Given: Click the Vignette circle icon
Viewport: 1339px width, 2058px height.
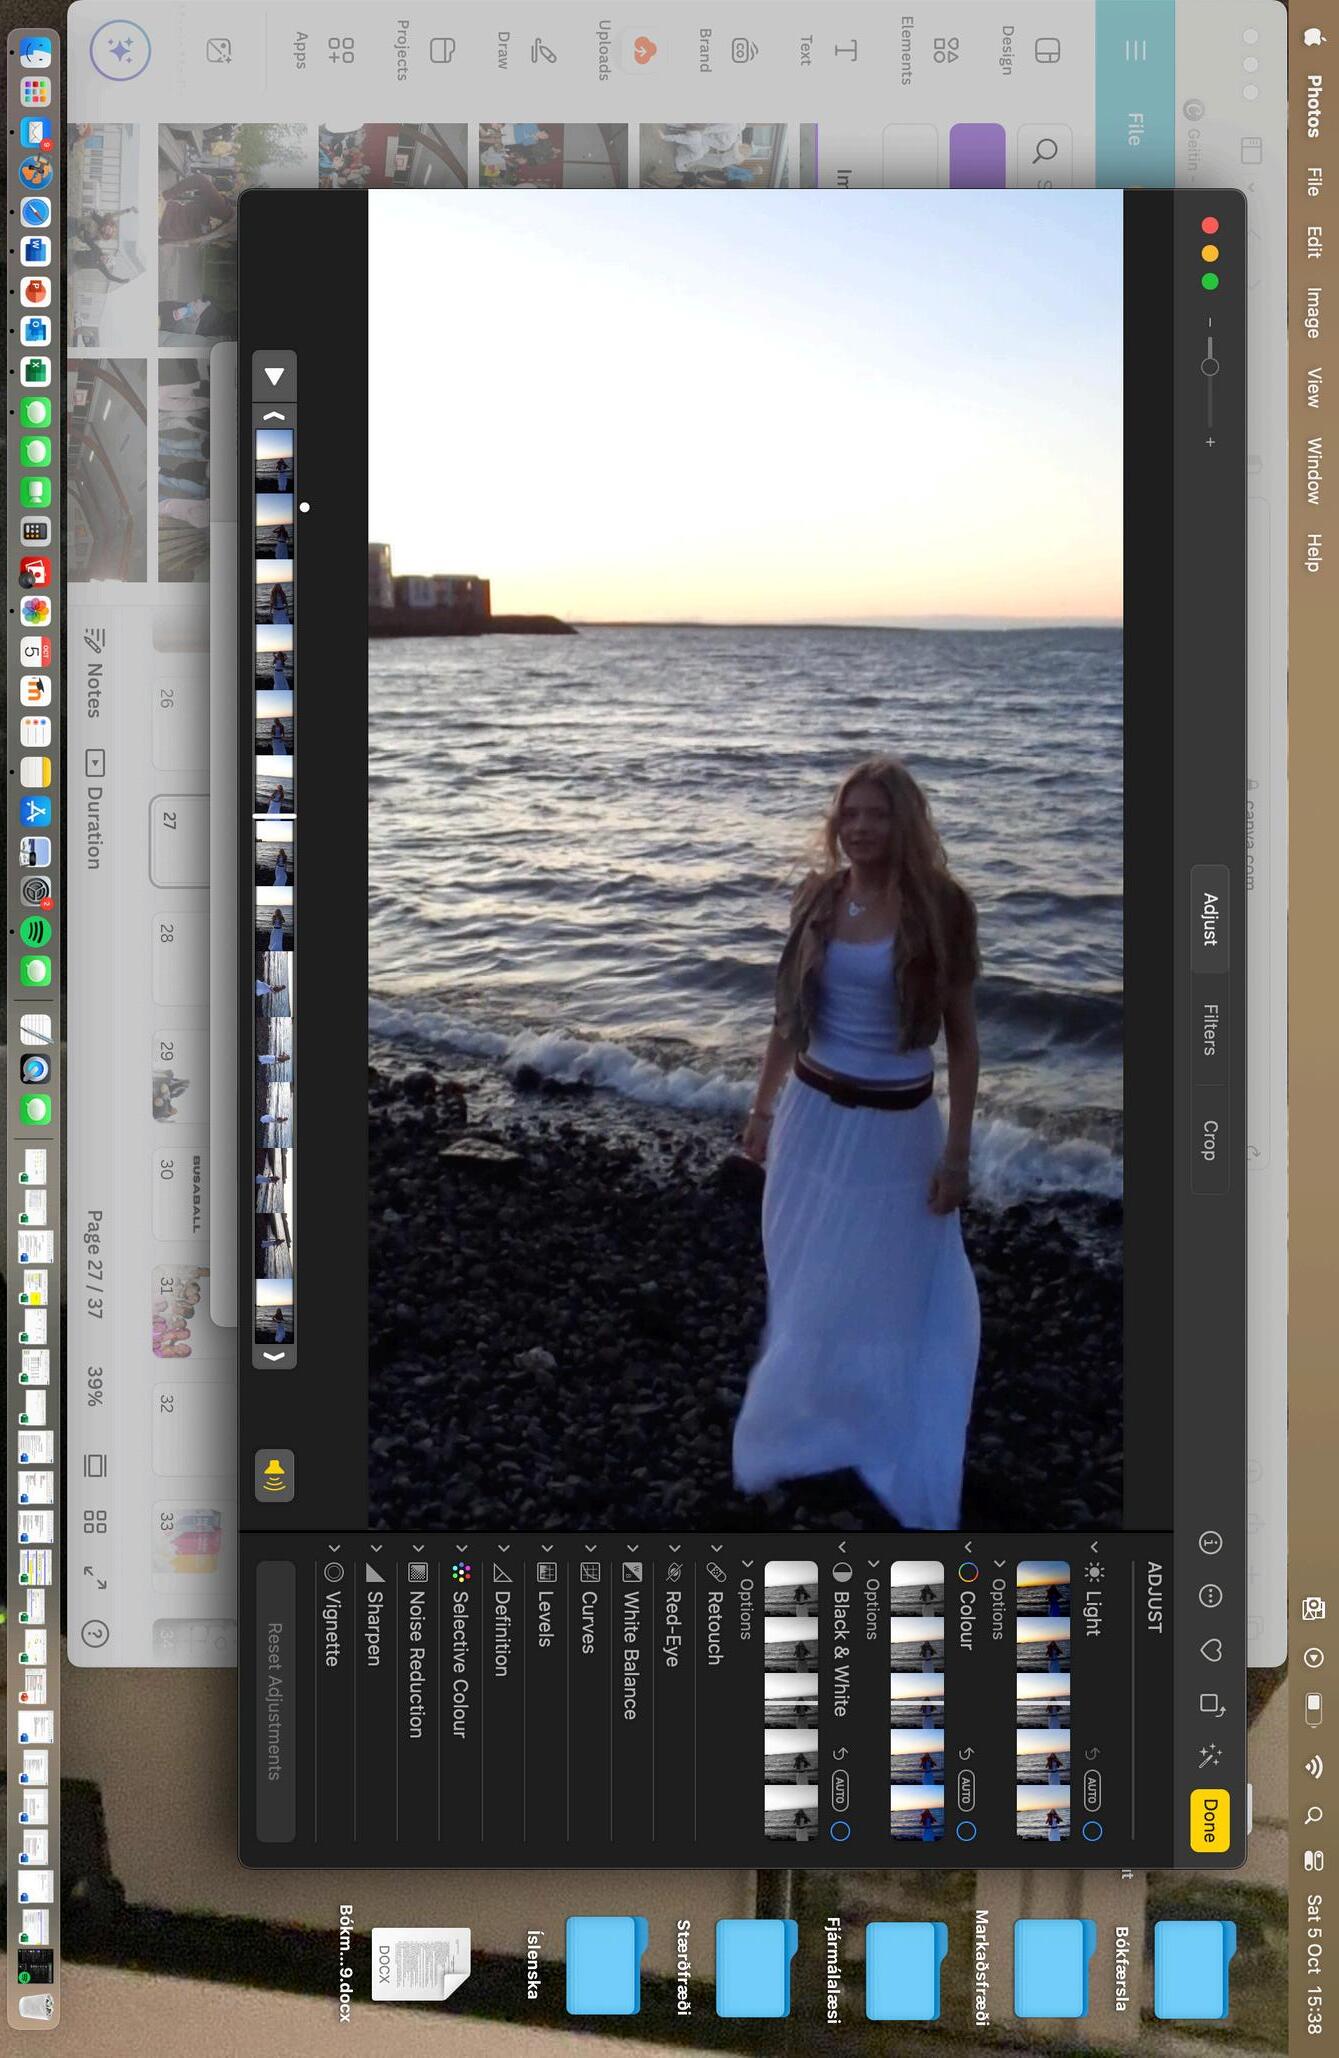Looking at the screenshot, I should point(334,1573).
